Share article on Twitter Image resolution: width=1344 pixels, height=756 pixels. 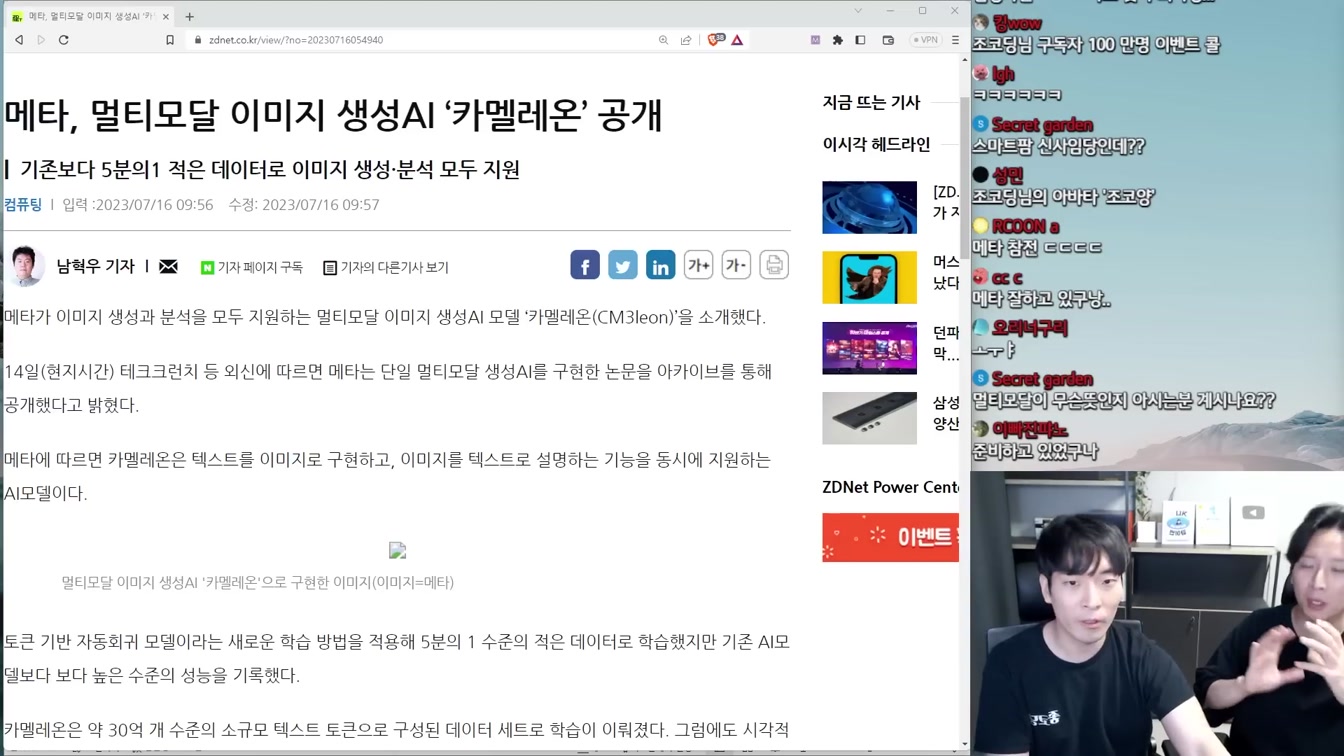[x=623, y=265]
